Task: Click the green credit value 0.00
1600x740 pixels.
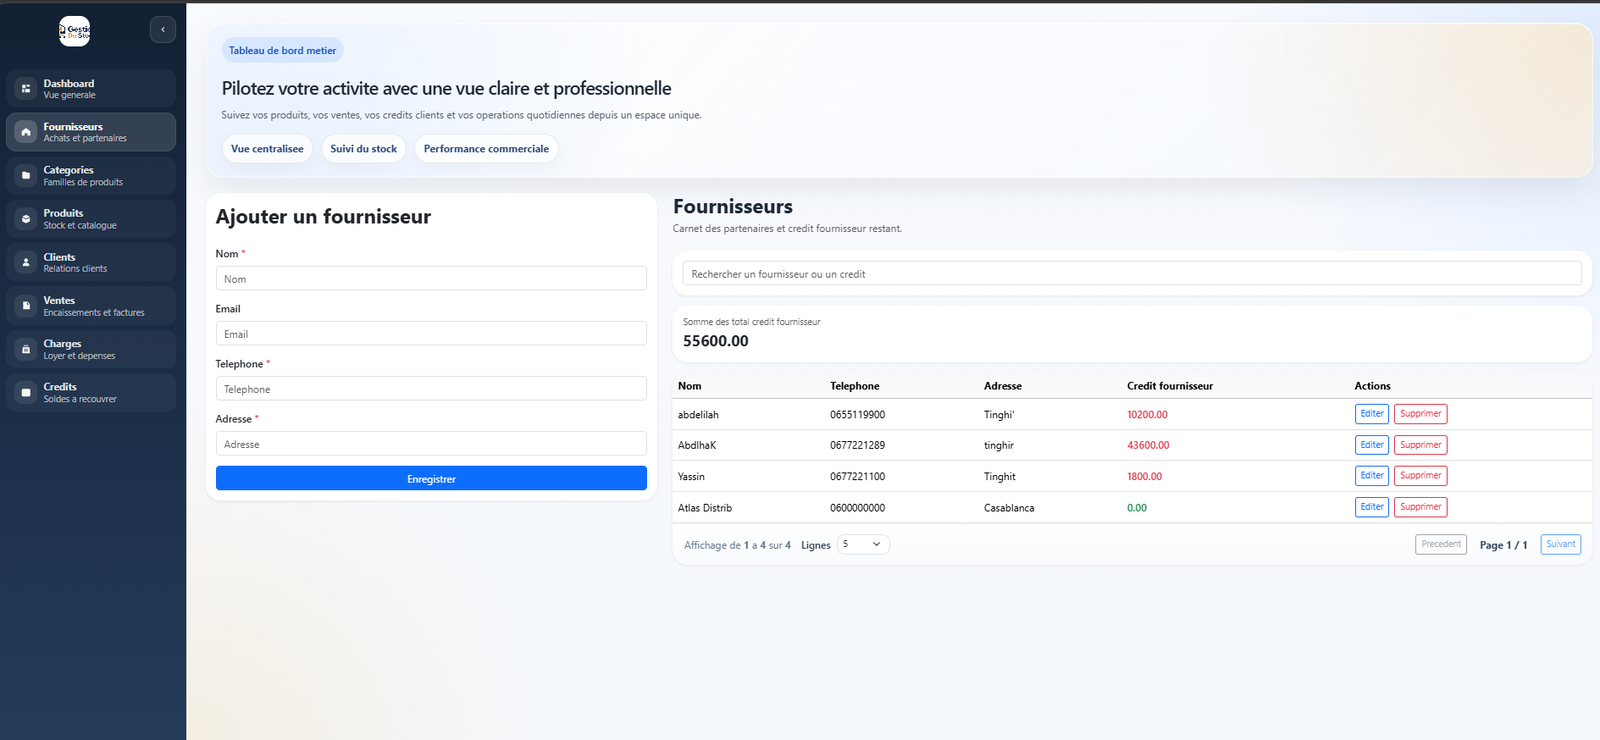Action: tap(1137, 508)
